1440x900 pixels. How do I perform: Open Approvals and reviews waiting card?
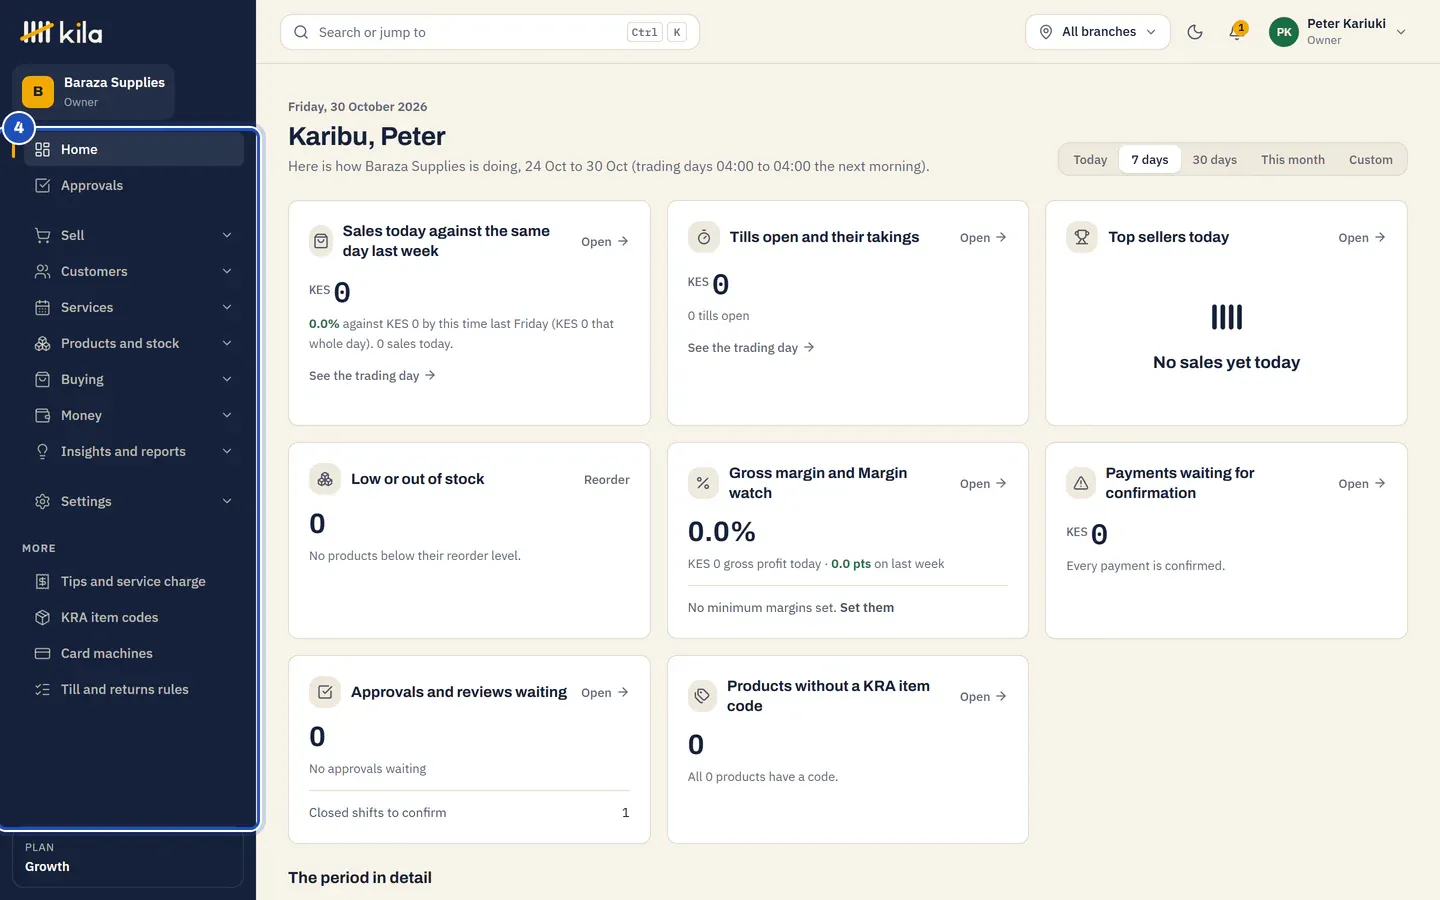point(605,693)
